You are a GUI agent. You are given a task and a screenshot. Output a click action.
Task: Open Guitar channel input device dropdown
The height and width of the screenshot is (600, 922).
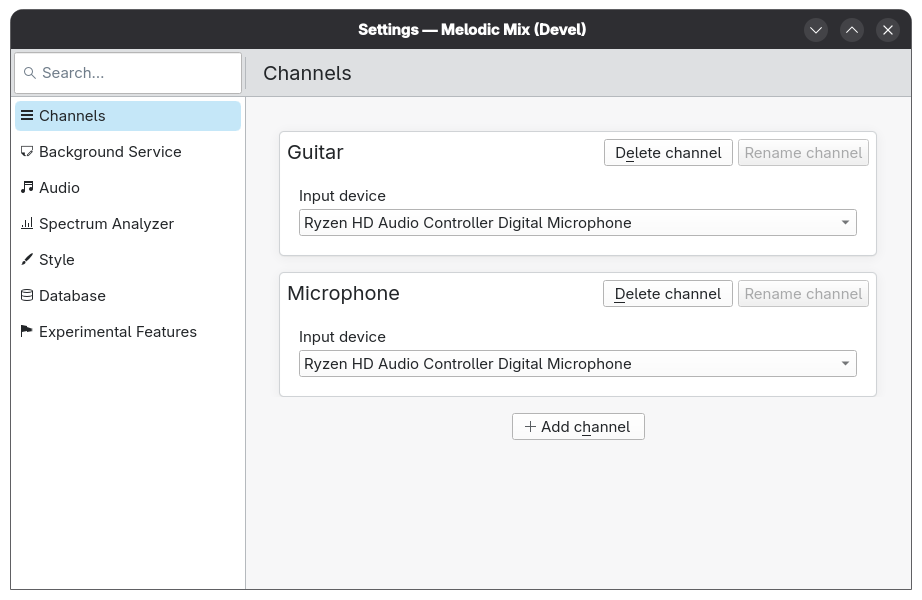click(577, 223)
